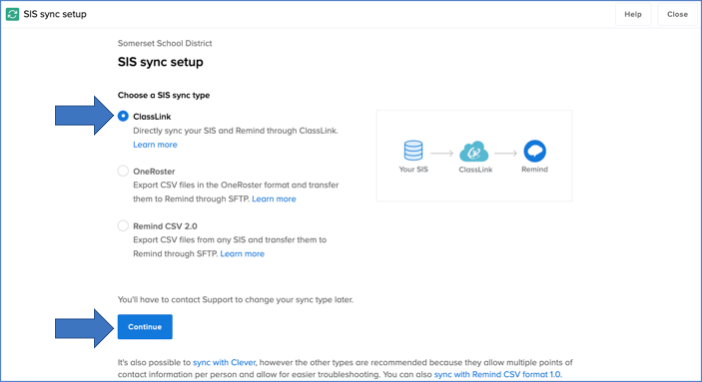Open Learn more under ClassLink
The height and width of the screenshot is (382, 702).
[155, 145]
